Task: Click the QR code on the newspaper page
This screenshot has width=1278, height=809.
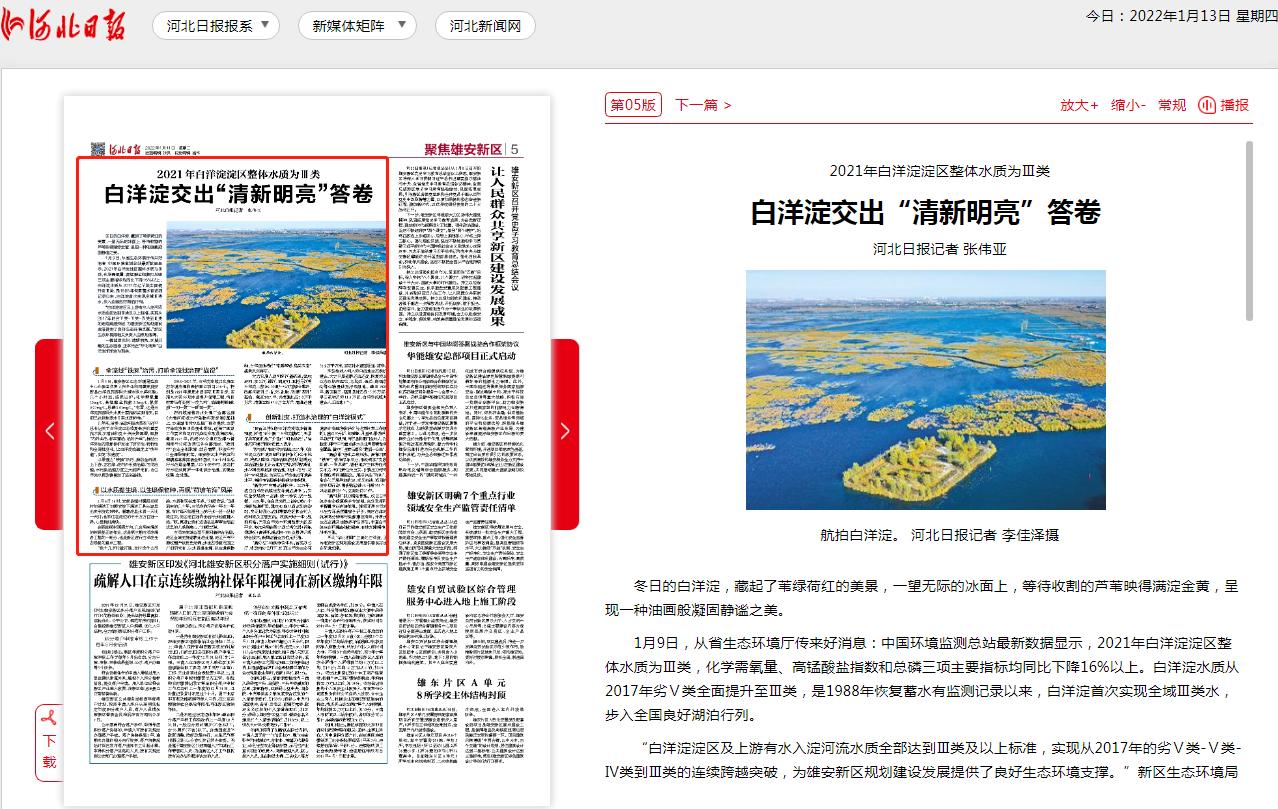Action: point(98,150)
